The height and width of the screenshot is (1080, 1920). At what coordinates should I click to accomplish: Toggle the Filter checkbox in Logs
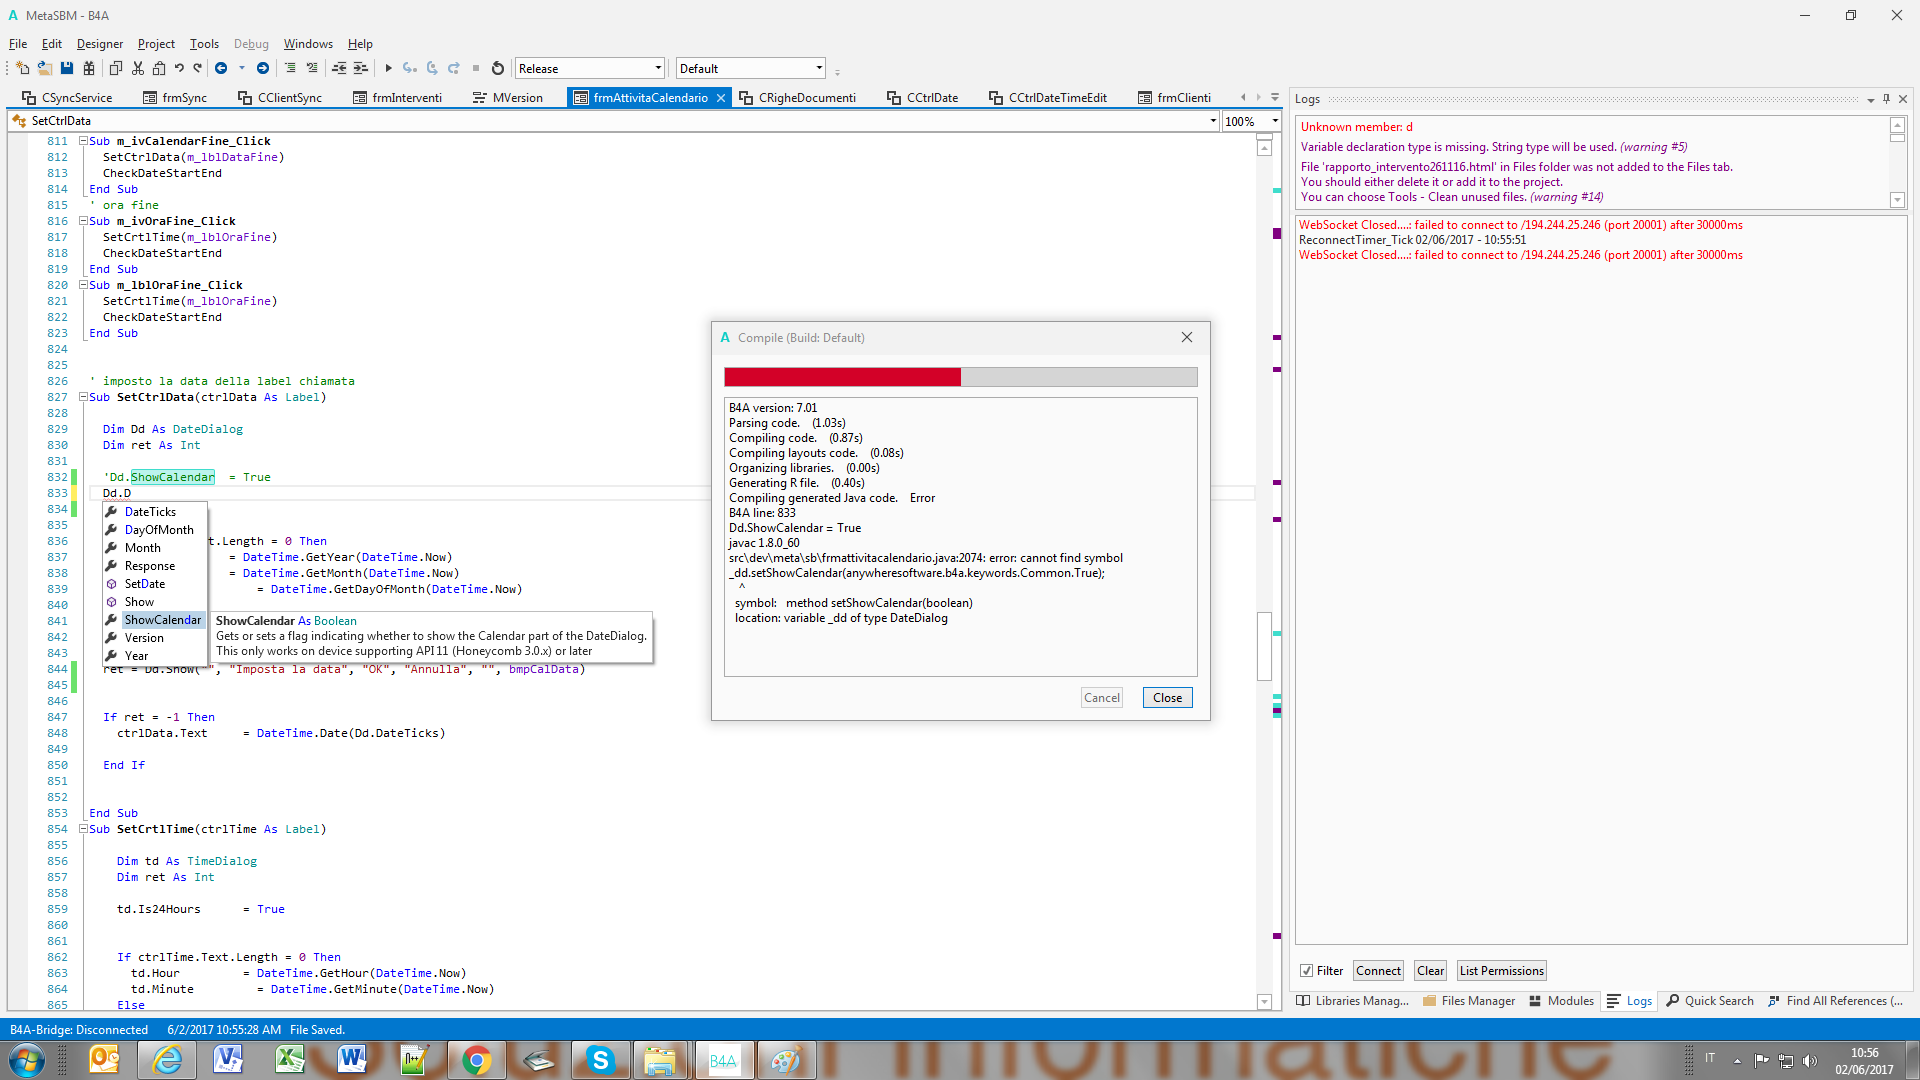pyautogui.click(x=1306, y=971)
